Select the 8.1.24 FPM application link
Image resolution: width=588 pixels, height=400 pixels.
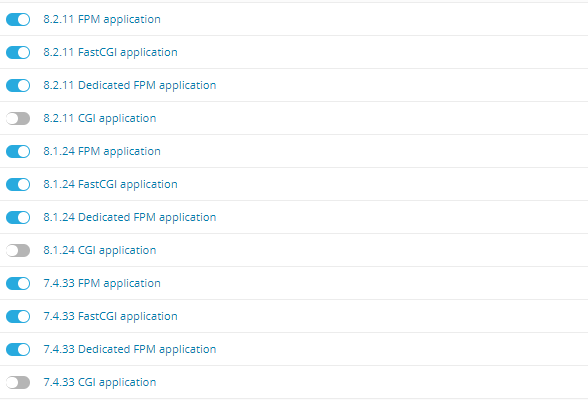pyautogui.click(x=102, y=151)
